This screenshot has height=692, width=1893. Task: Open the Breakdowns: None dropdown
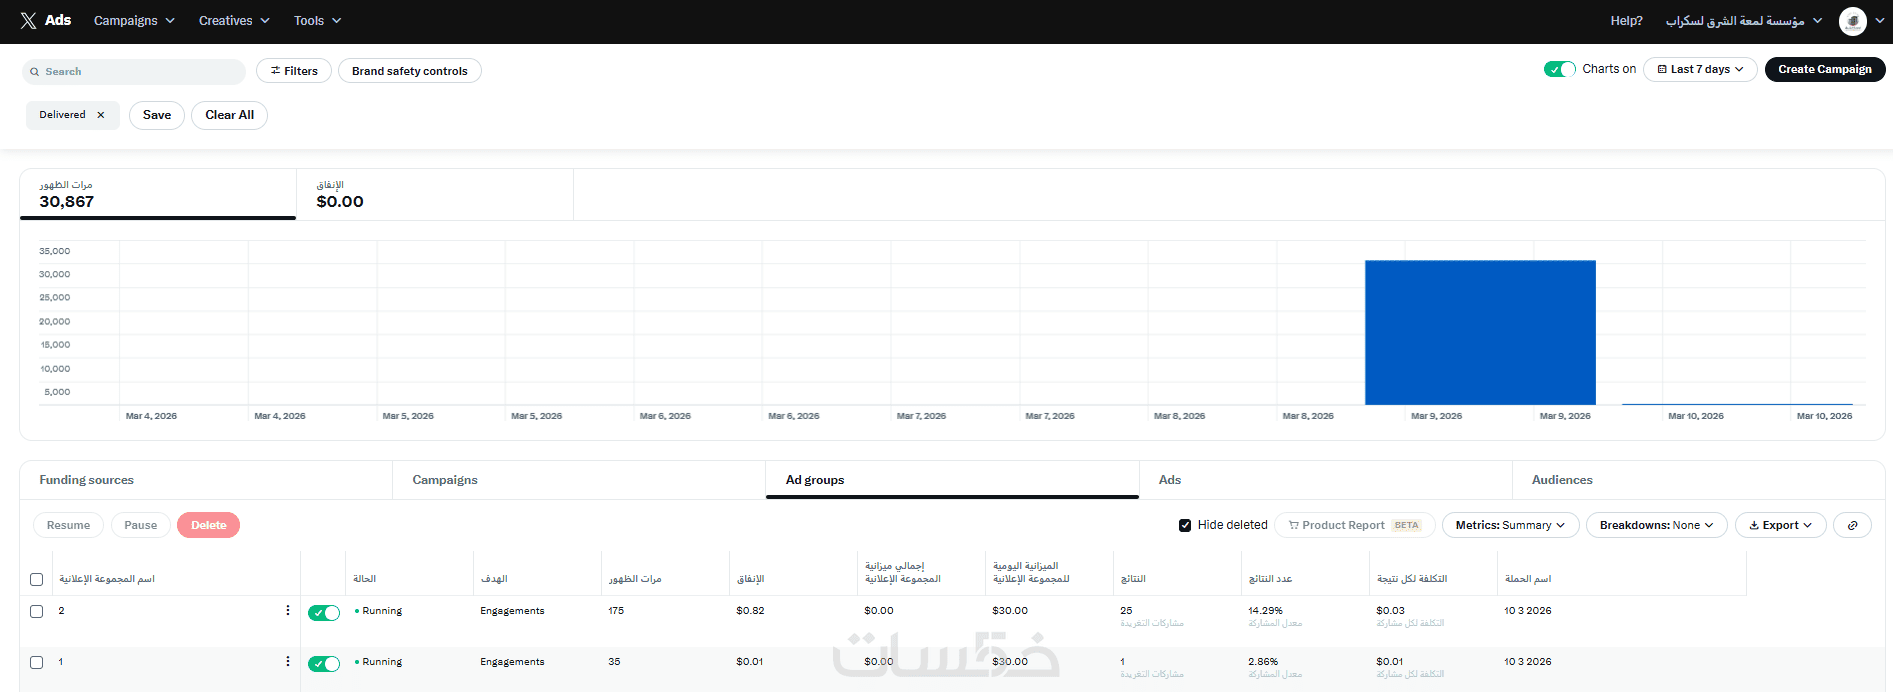1656,525
